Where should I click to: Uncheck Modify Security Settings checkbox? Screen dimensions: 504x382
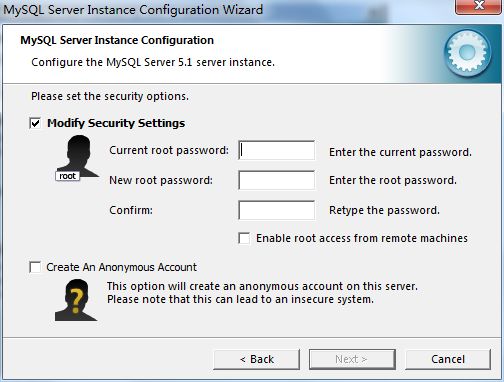[35, 123]
